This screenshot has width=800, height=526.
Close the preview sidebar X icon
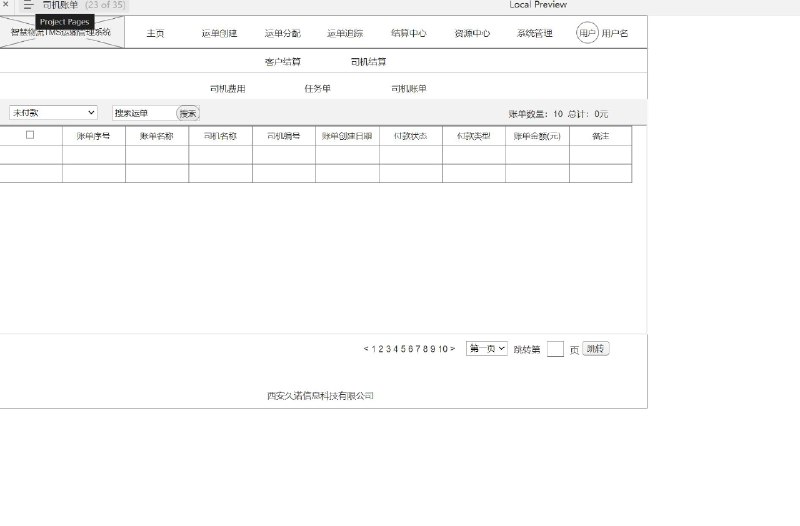(6, 4)
